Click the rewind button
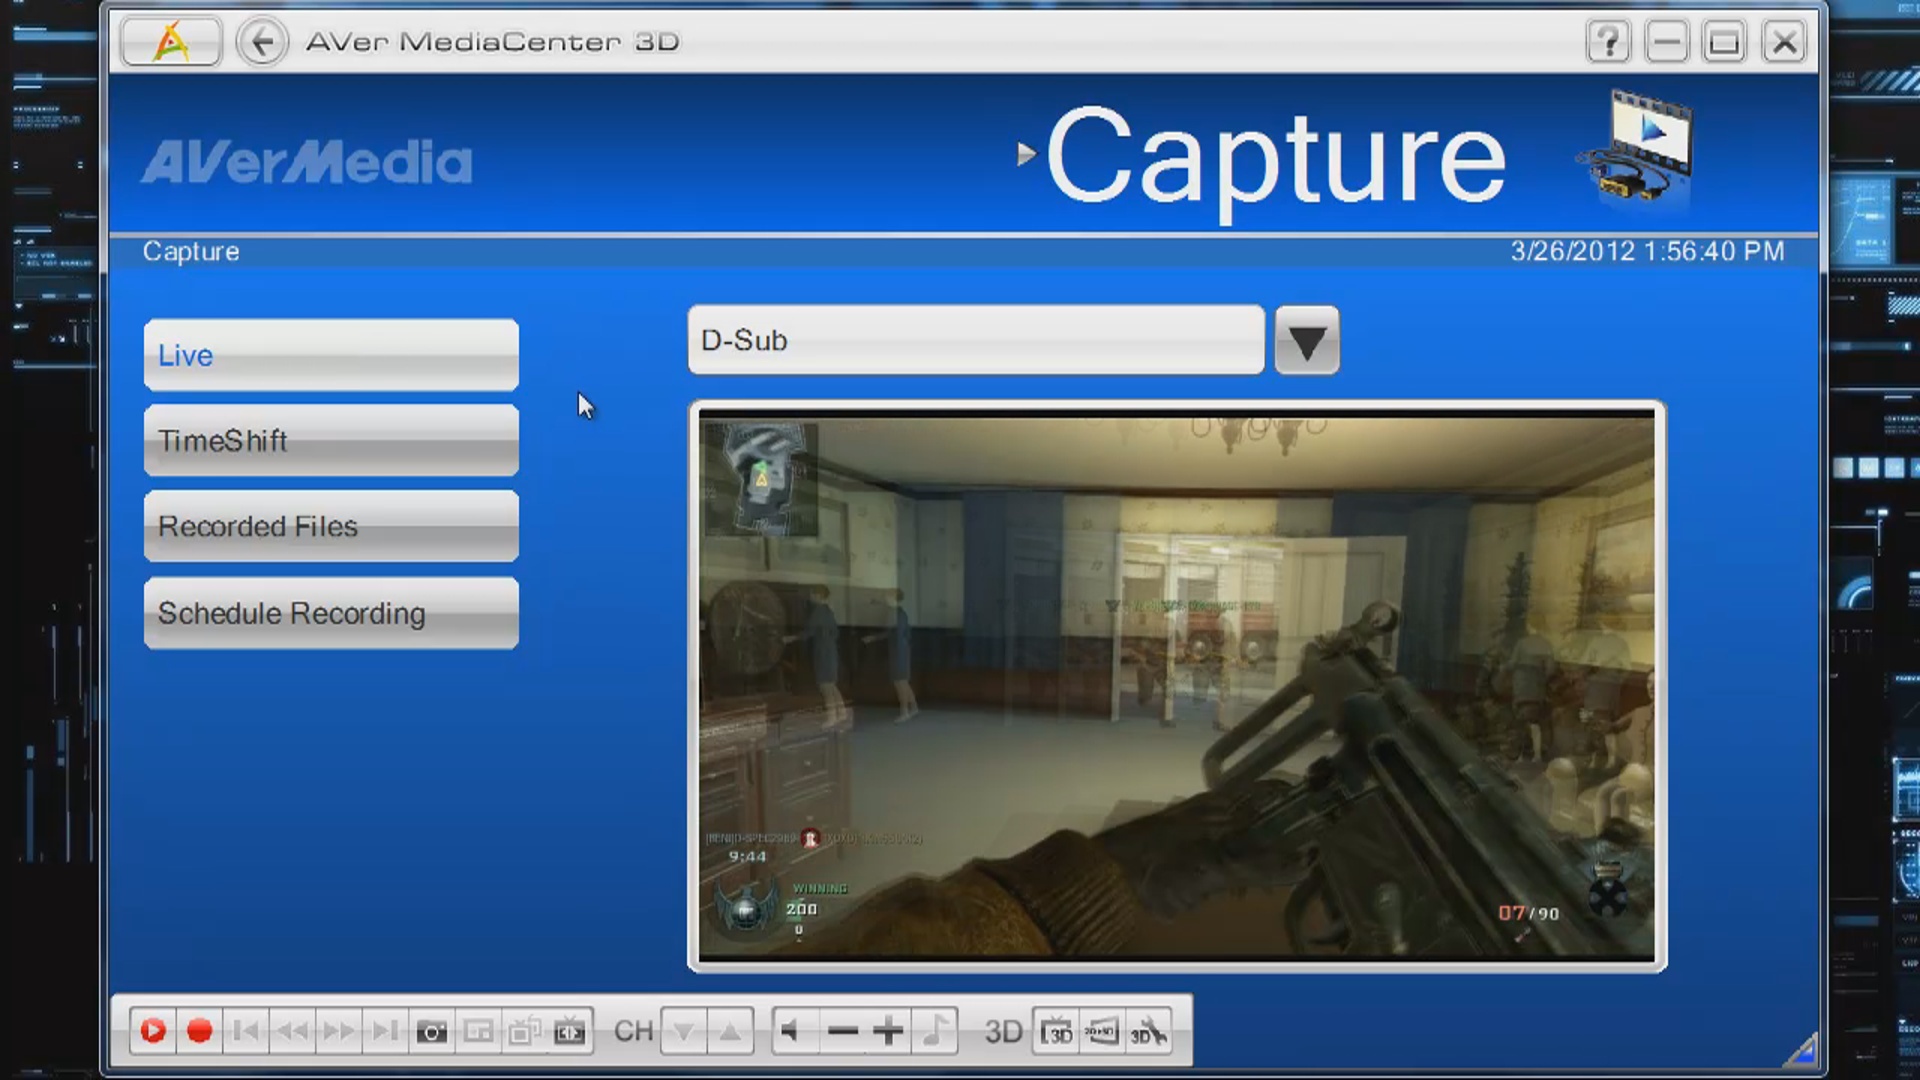This screenshot has height=1080, width=1920. 292,1031
